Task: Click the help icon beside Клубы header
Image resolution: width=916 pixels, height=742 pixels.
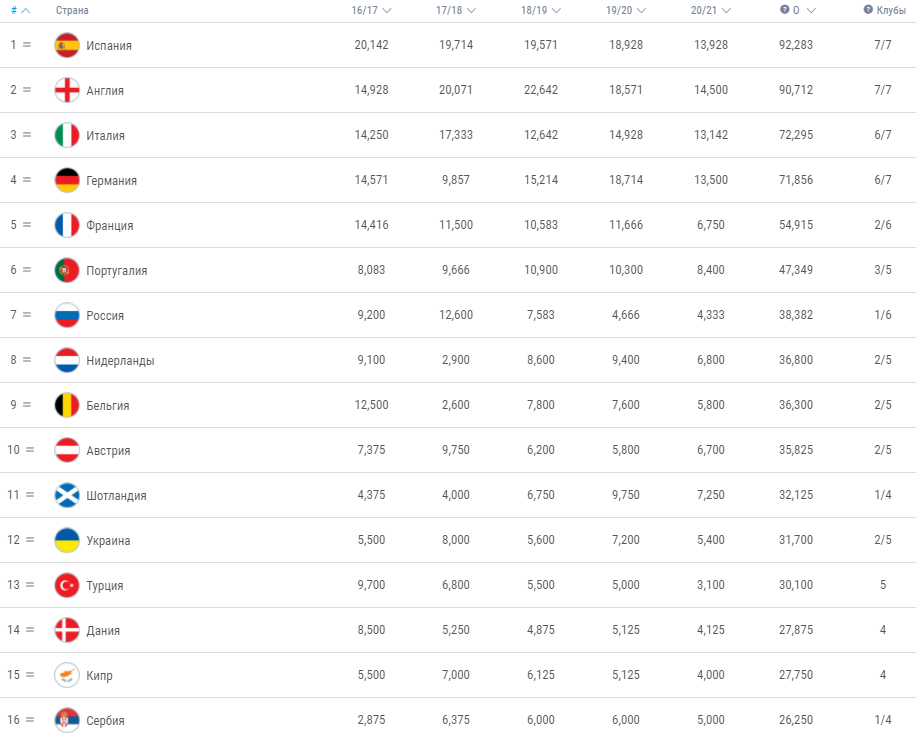Action: click(x=868, y=10)
